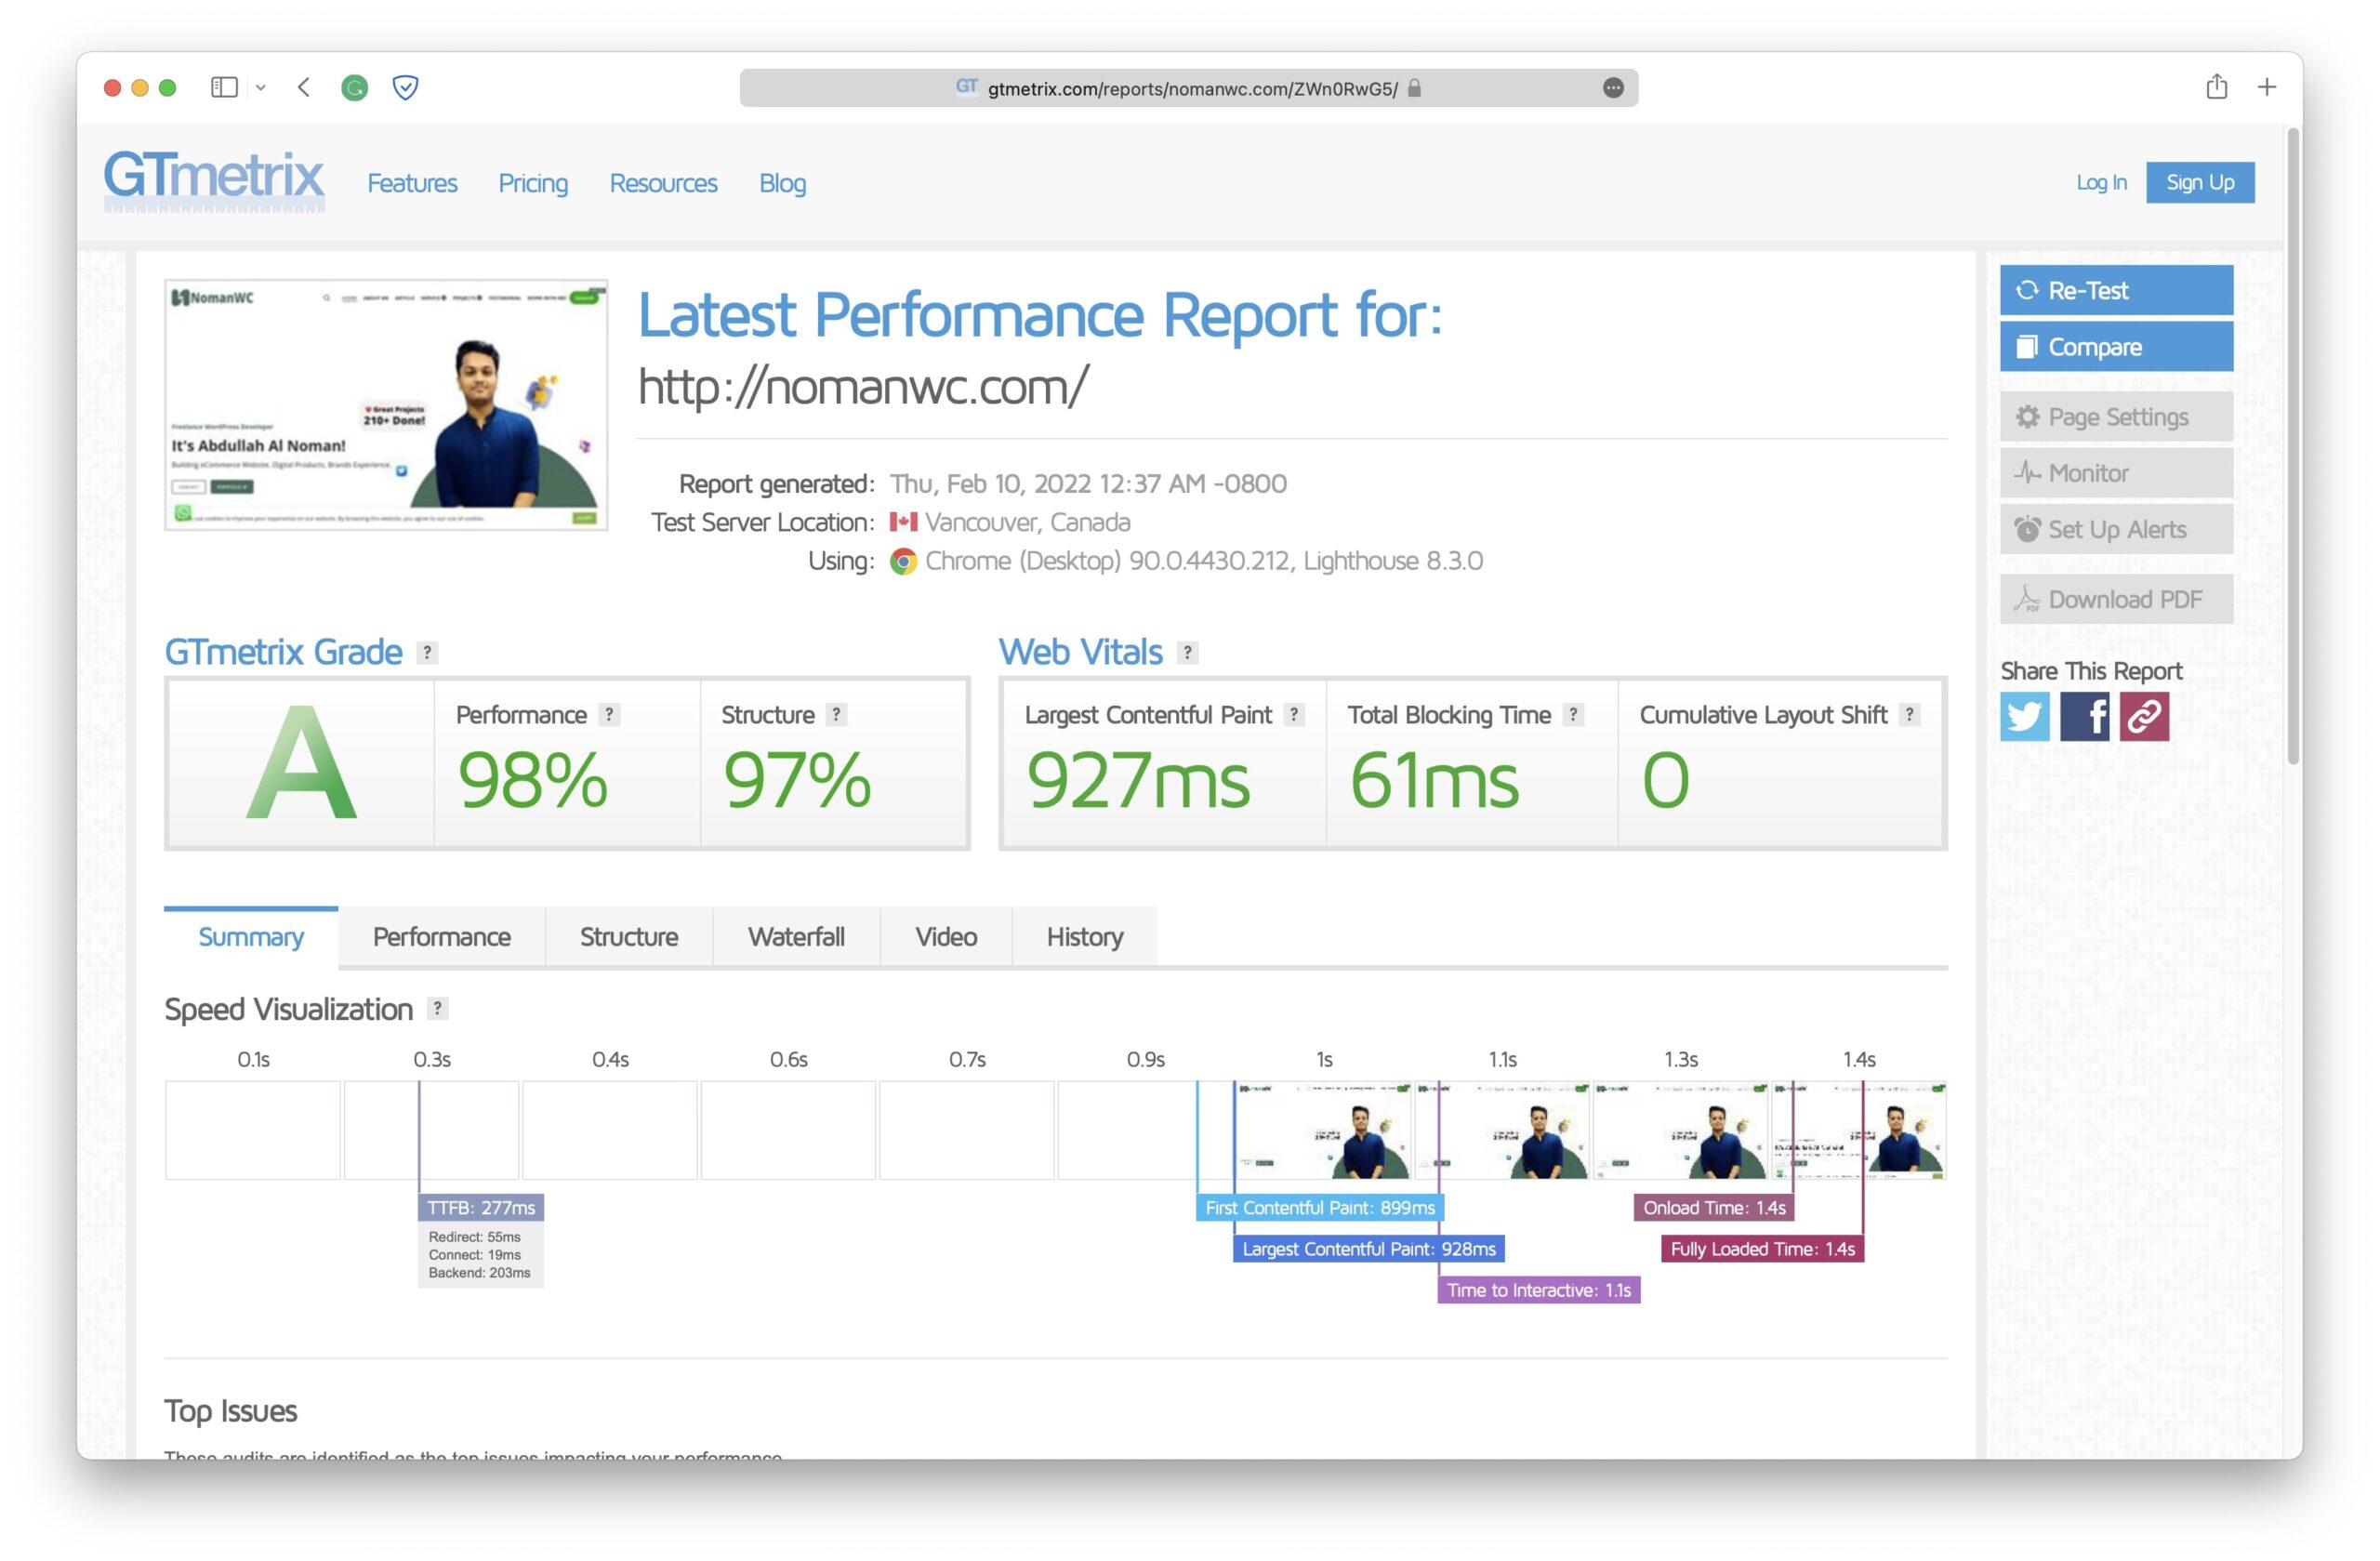Open the History tab

1084,937
